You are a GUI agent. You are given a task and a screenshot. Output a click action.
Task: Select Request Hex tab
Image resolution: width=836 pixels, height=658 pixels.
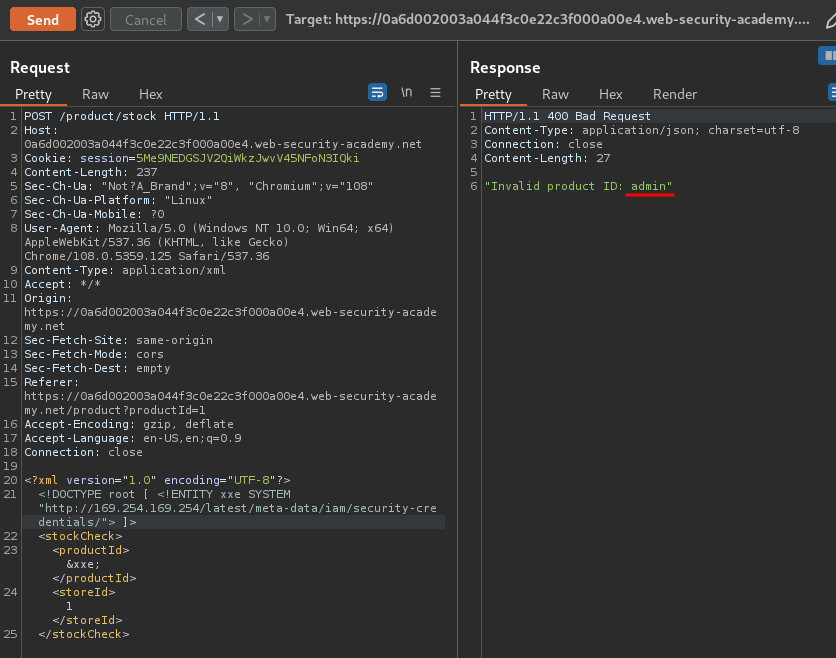coord(150,94)
